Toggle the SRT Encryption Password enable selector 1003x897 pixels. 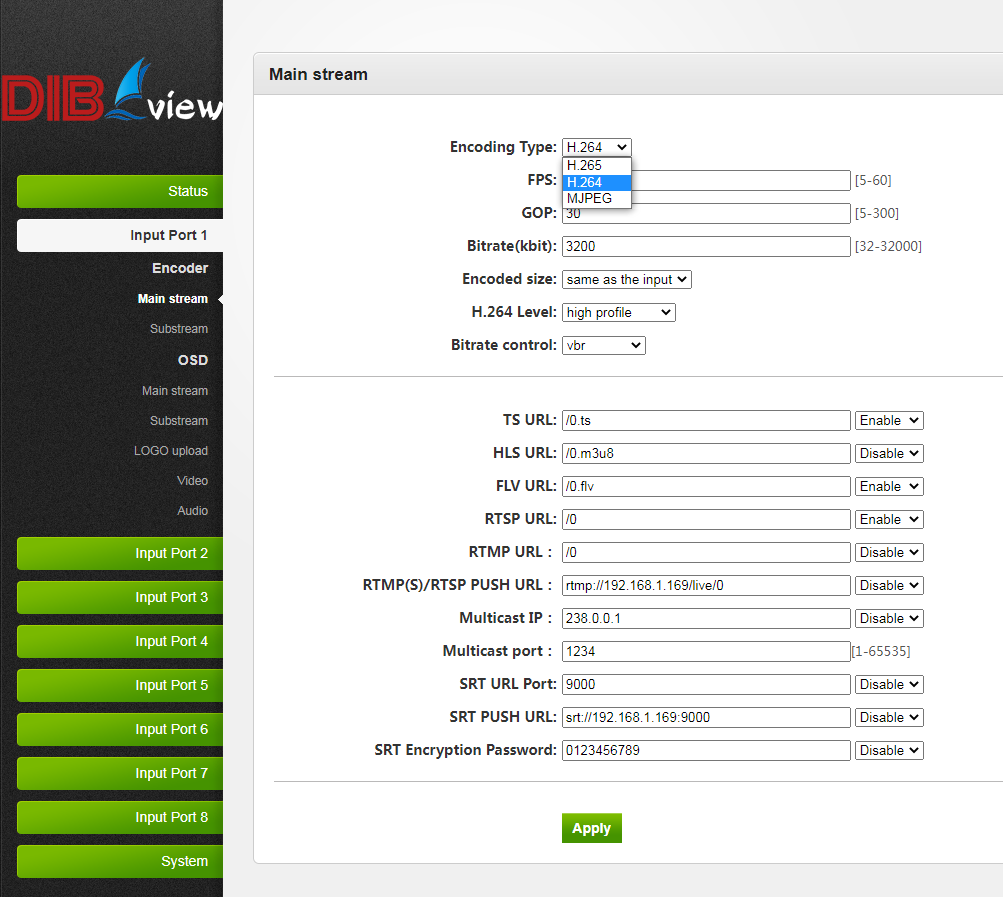click(888, 751)
